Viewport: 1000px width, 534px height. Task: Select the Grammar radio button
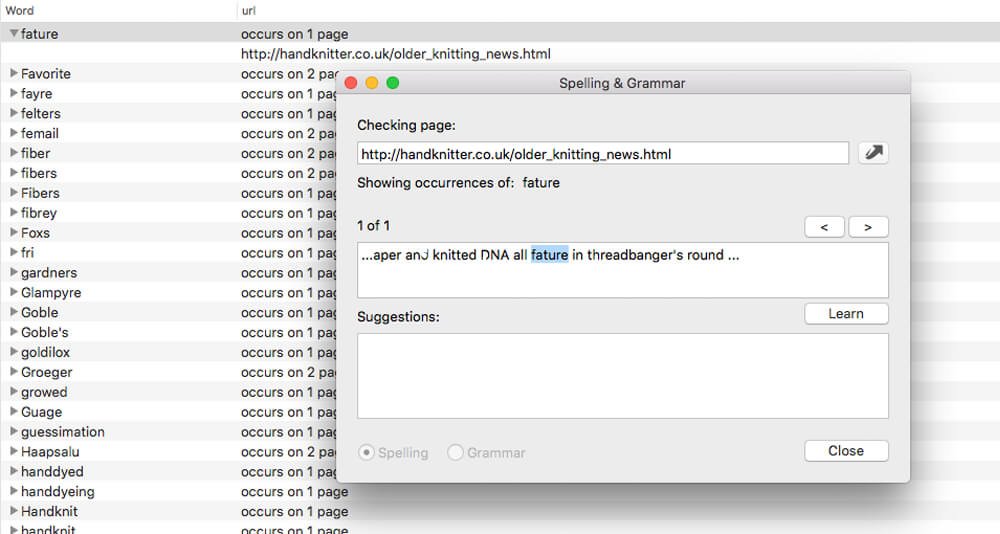tap(456, 453)
